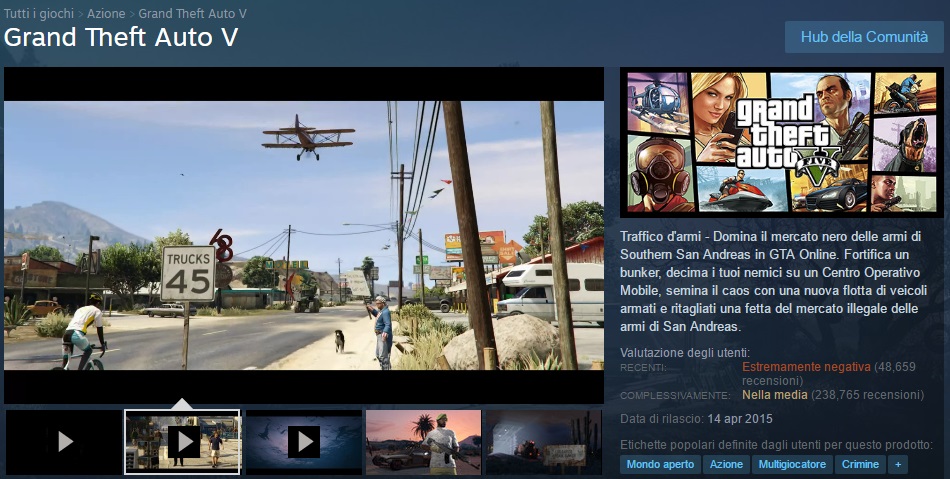The image size is (950, 479).
Task: Select the Multigiocatore tag
Action: coord(792,465)
